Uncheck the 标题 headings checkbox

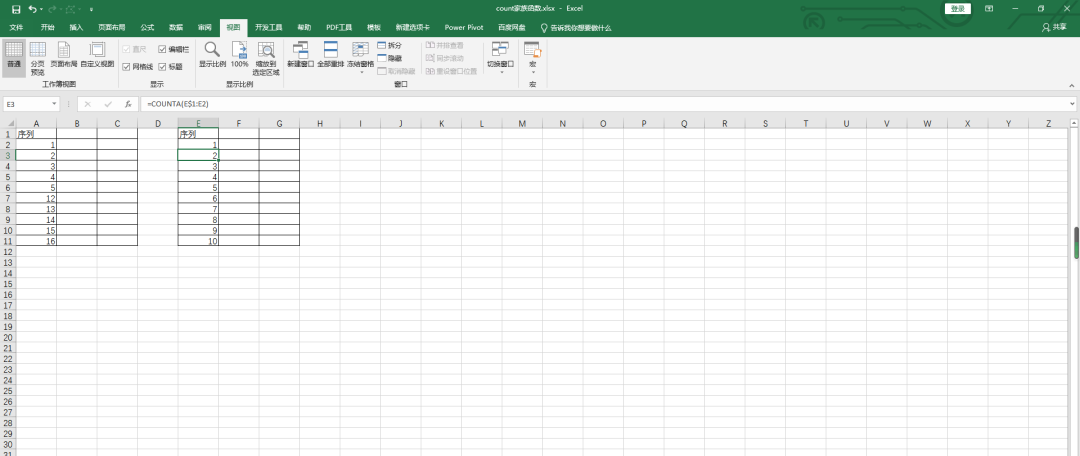tap(162, 67)
